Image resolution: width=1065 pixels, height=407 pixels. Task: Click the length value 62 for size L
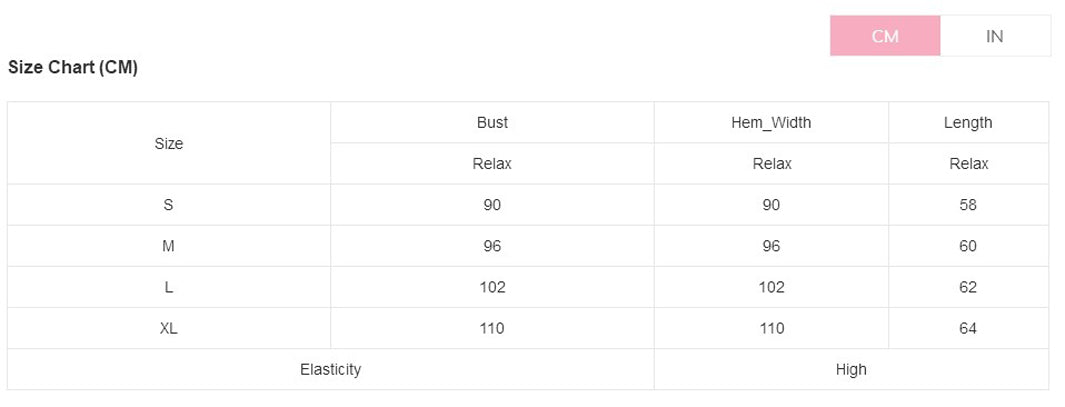pos(968,287)
